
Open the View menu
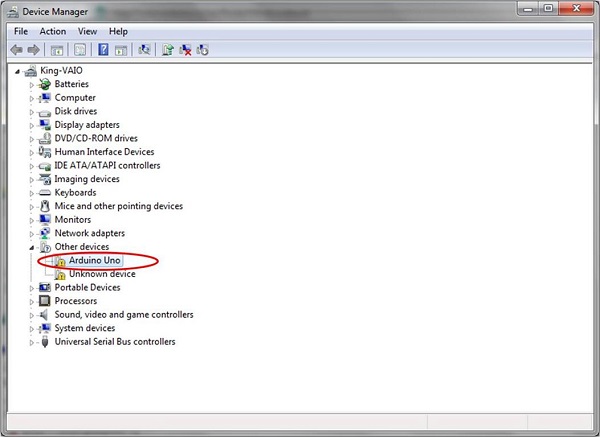[87, 31]
